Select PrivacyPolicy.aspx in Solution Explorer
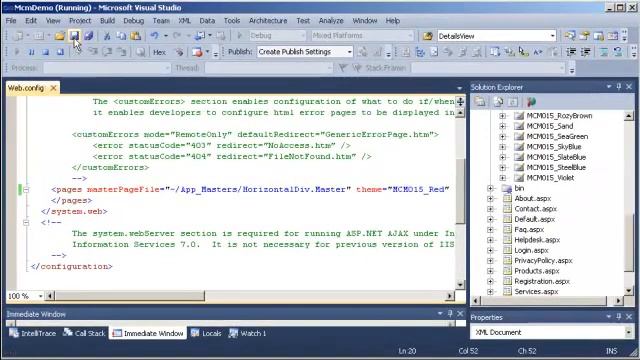Screen dimensions: 640x360 (x=543, y=260)
